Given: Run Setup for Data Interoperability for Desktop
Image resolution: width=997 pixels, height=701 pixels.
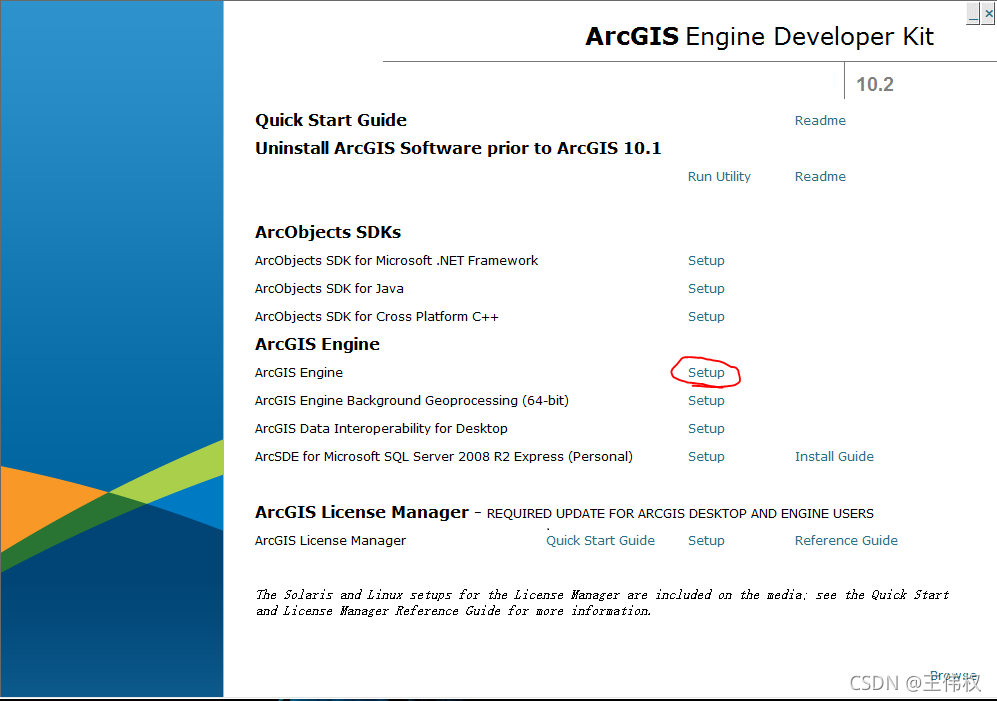Looking at the screenshot, I should click(706, 429).
